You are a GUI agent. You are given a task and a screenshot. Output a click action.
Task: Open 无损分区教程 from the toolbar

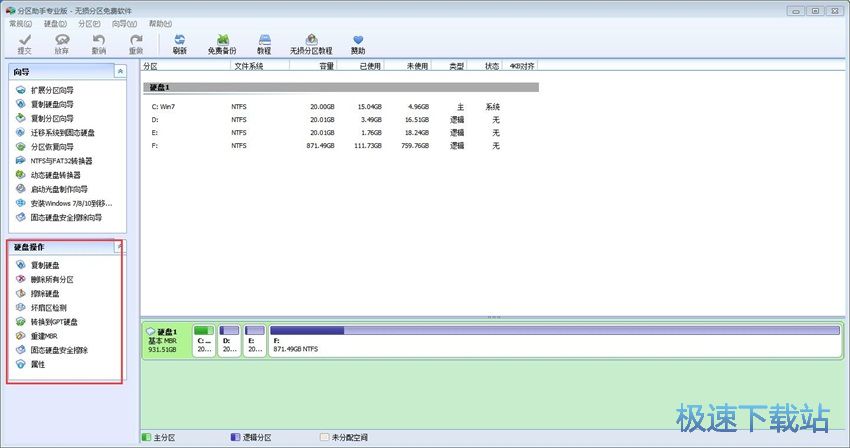[x=311, y=44]
